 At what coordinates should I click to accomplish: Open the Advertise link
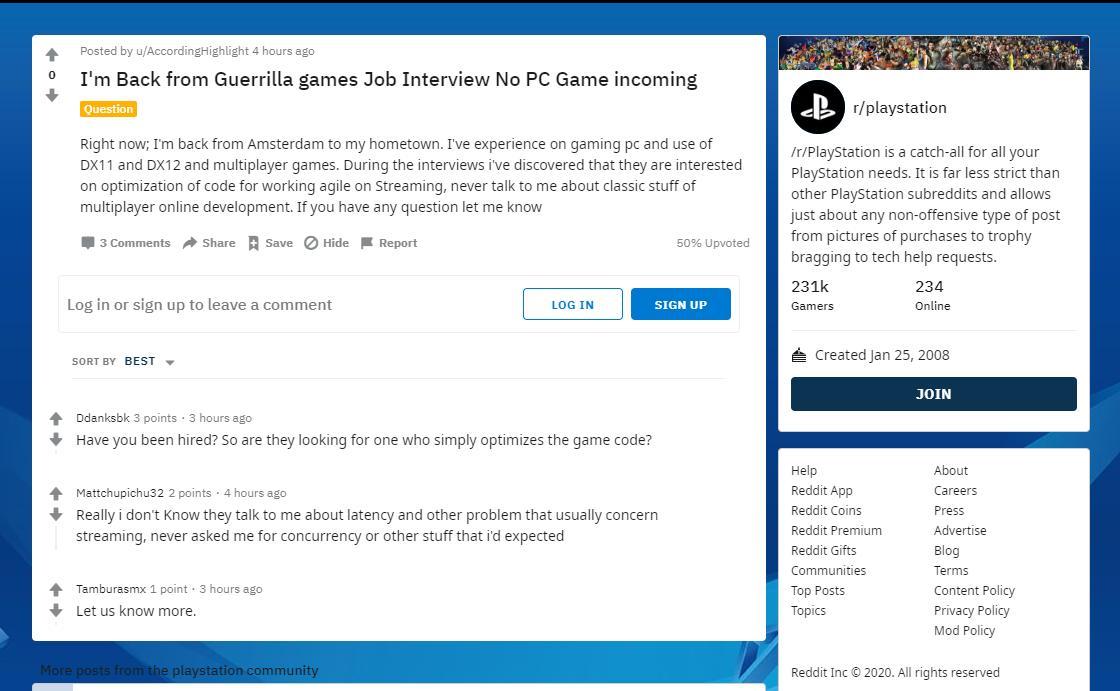[960, 531]
